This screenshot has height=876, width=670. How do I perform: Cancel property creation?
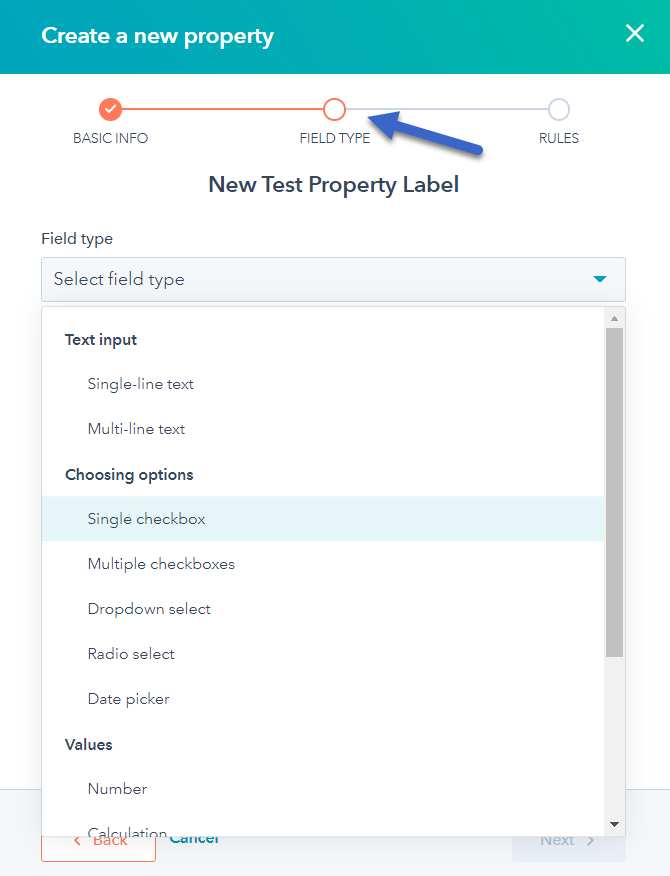coord(194,837)
